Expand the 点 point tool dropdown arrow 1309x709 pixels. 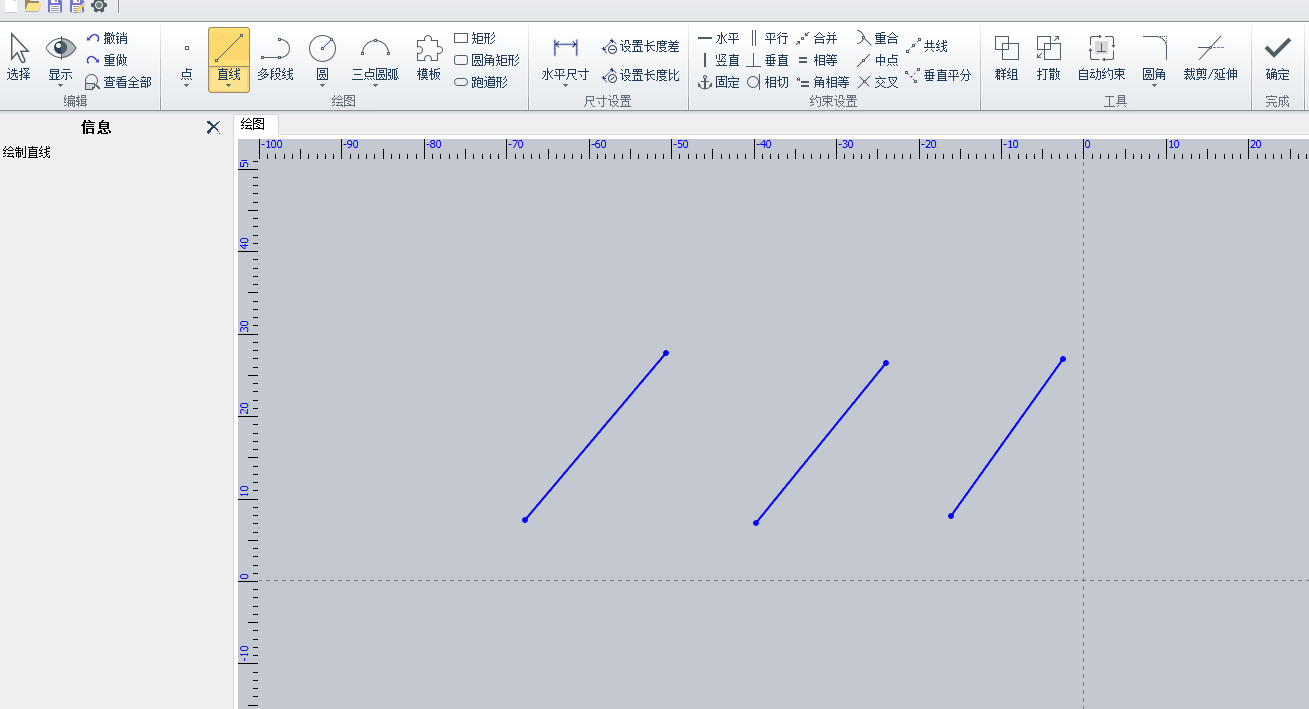click(187, 86)
